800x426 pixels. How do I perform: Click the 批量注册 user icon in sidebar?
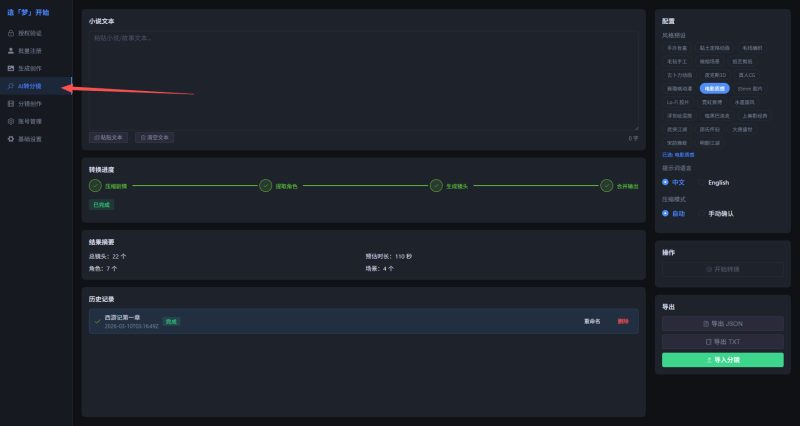11,50
